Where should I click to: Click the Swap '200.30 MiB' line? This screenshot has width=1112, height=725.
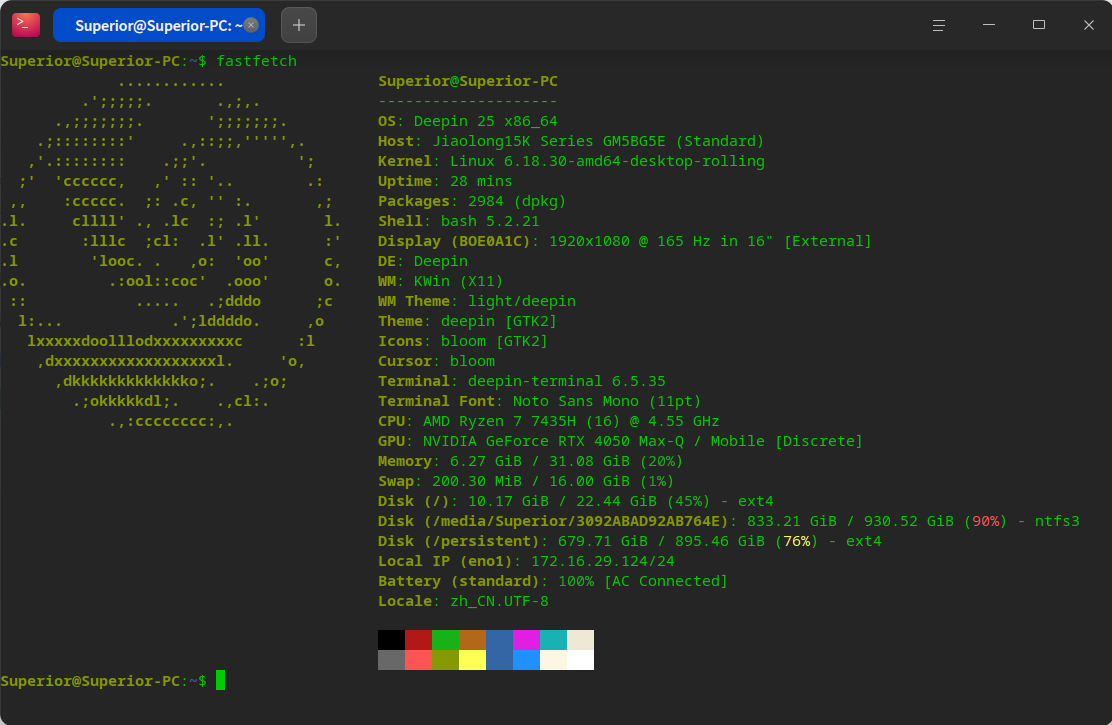[526, 481]
